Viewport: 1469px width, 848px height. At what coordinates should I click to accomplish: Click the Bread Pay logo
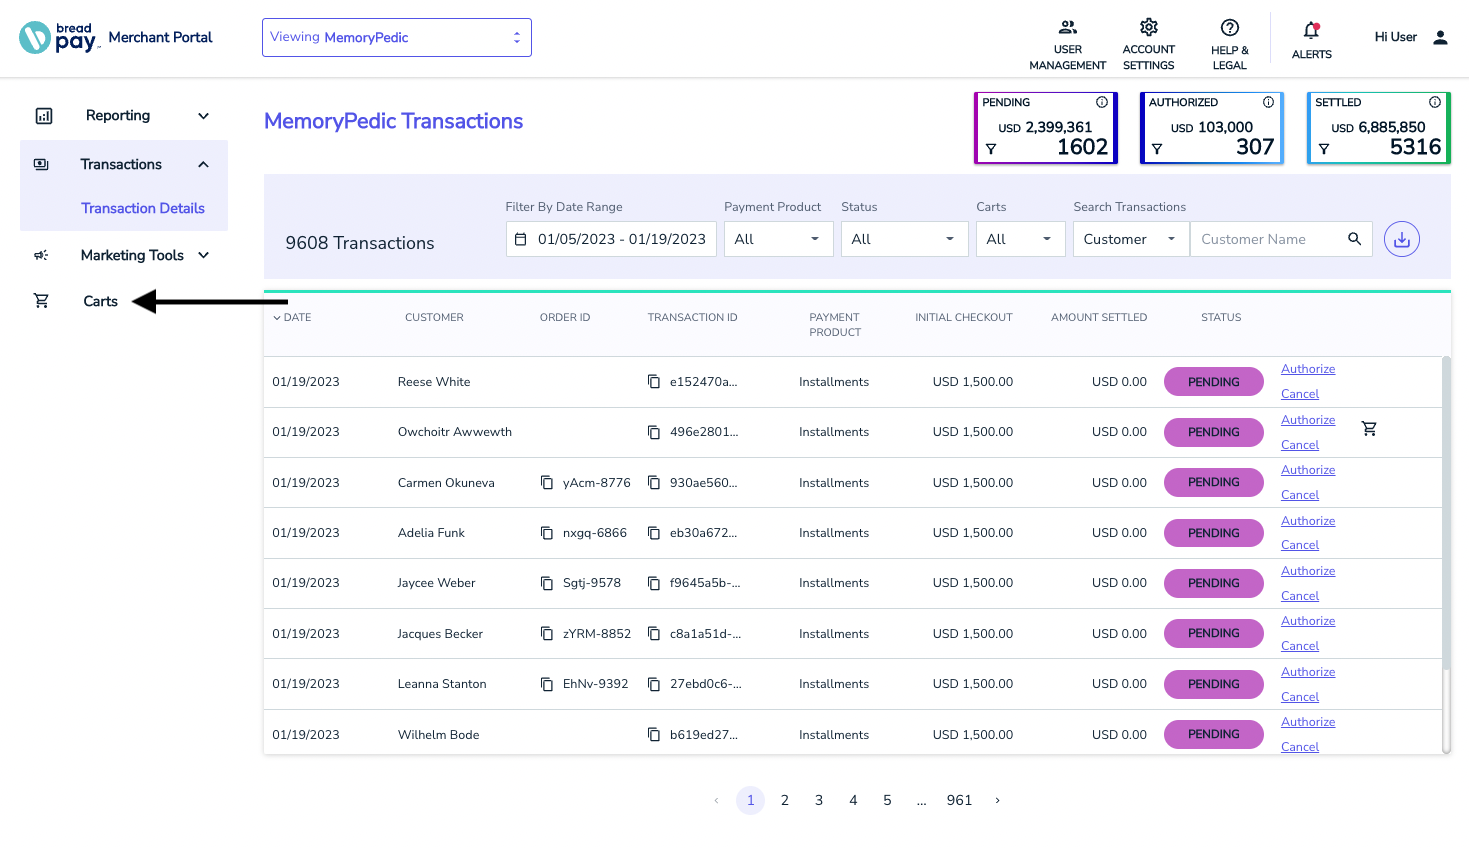tap(59, 37)
